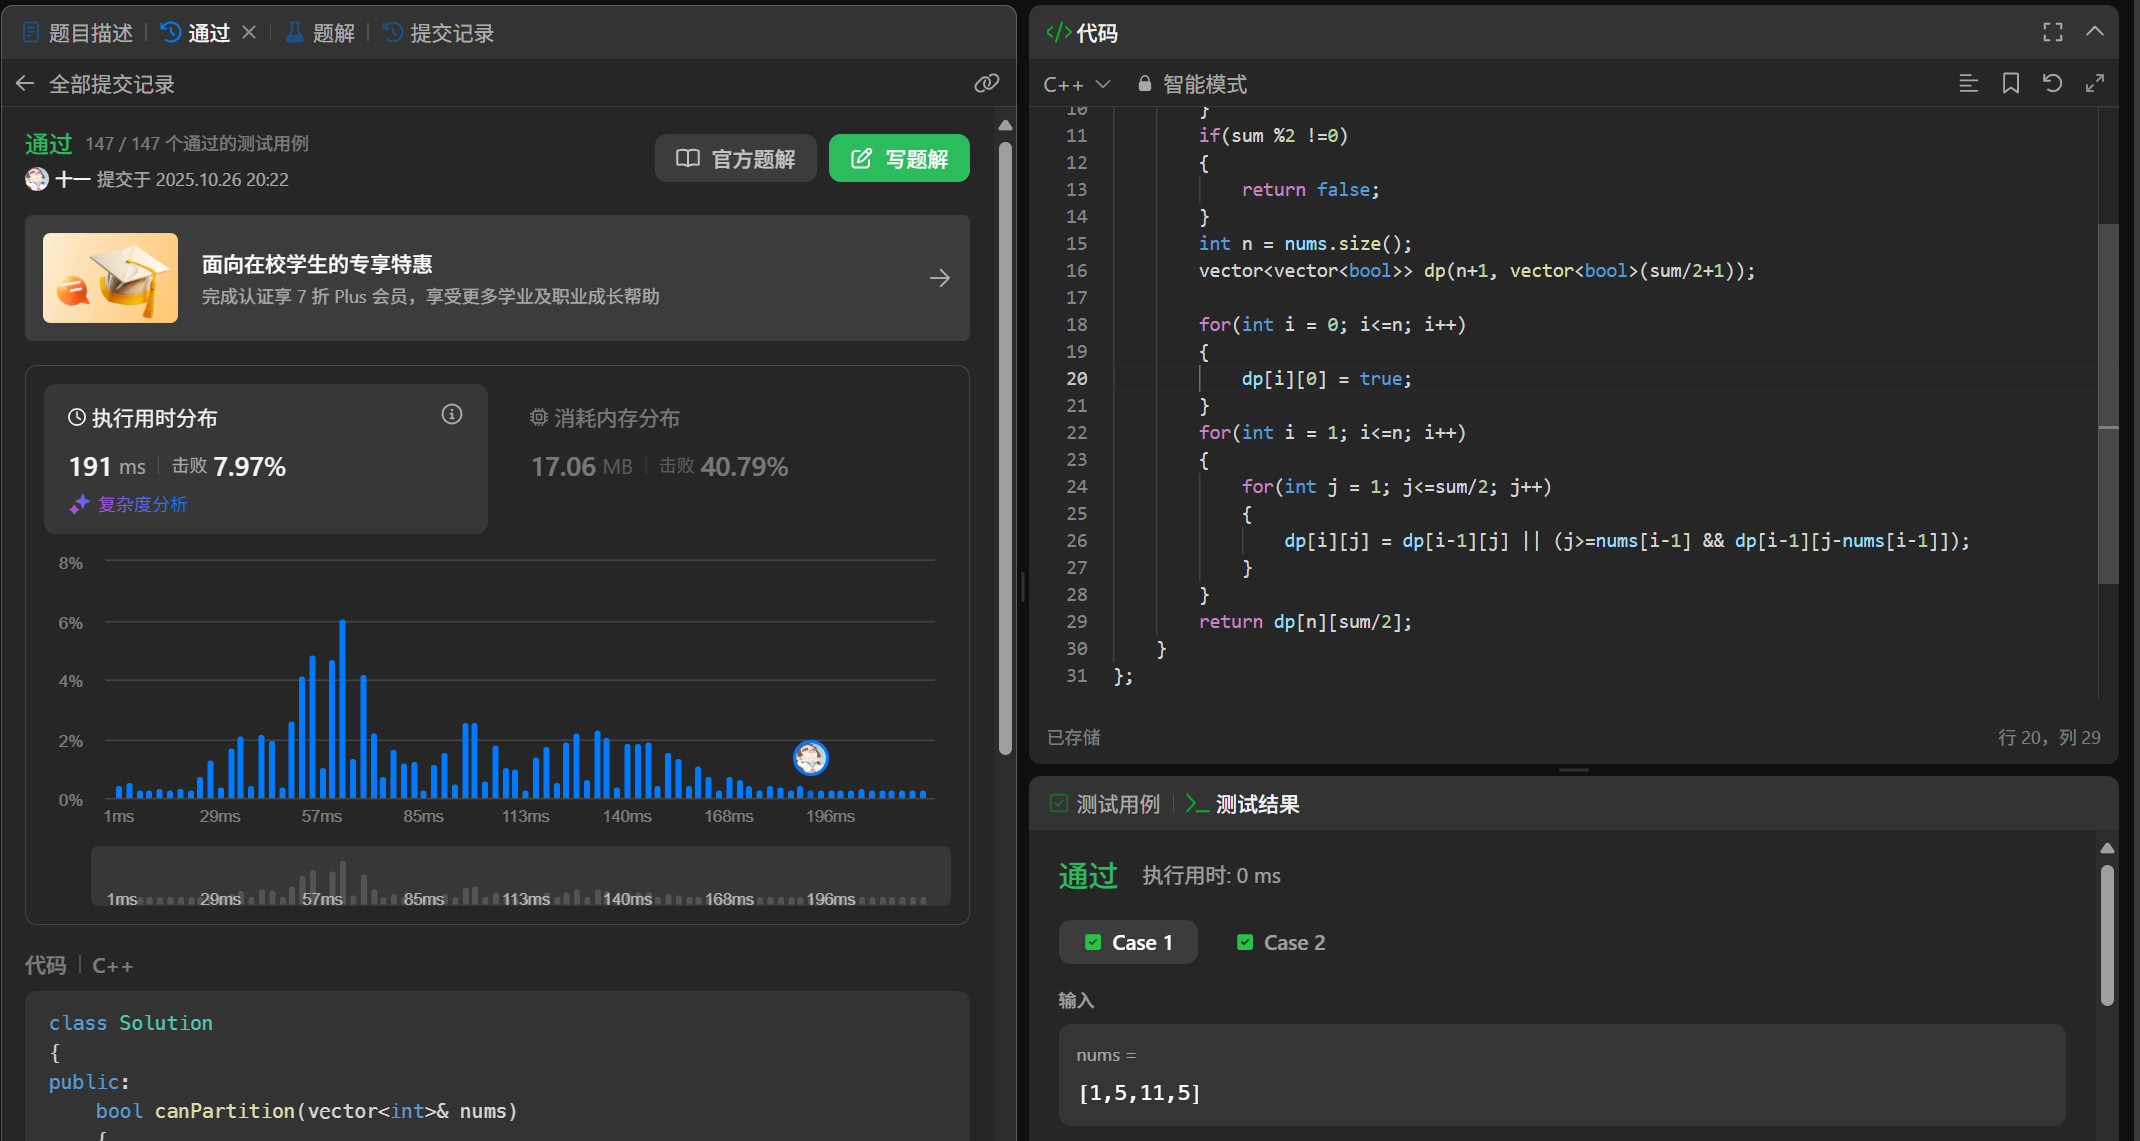Reset code with the undo arrow icon

pos(2052,84)
